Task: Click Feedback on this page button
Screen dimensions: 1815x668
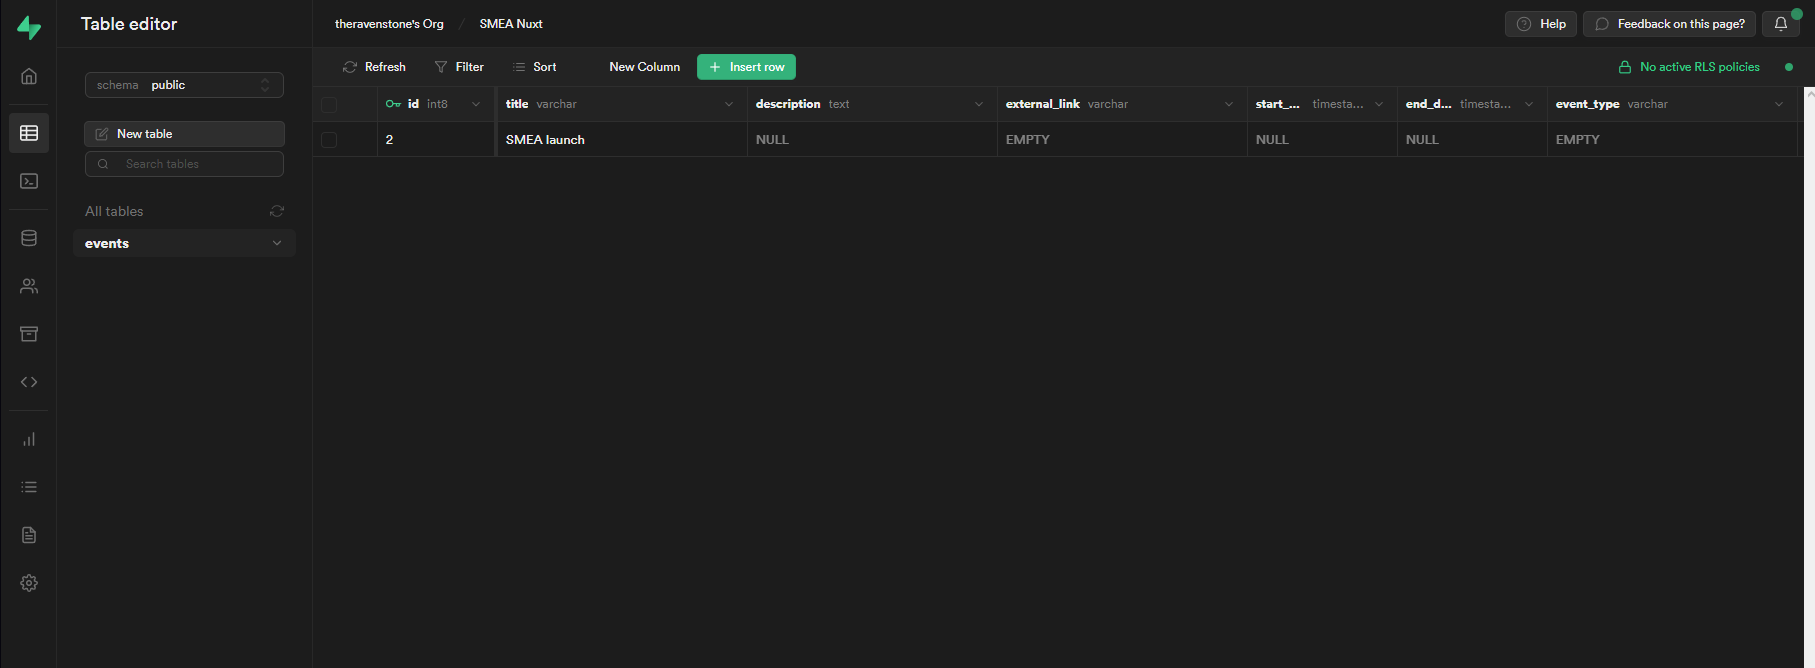Action: [x=1669, y=24]
